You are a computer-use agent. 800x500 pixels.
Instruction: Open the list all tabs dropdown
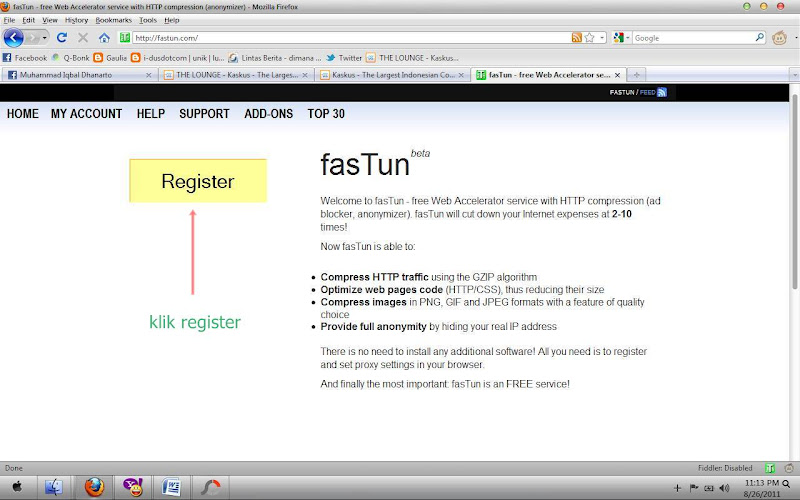click(794, 75)
